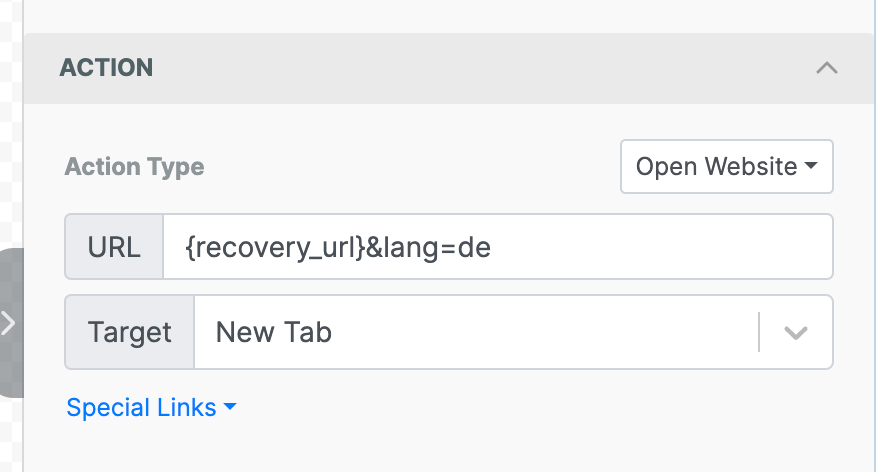Click the caret next to Special Links
Screen dimensions: 896x472
230,408
